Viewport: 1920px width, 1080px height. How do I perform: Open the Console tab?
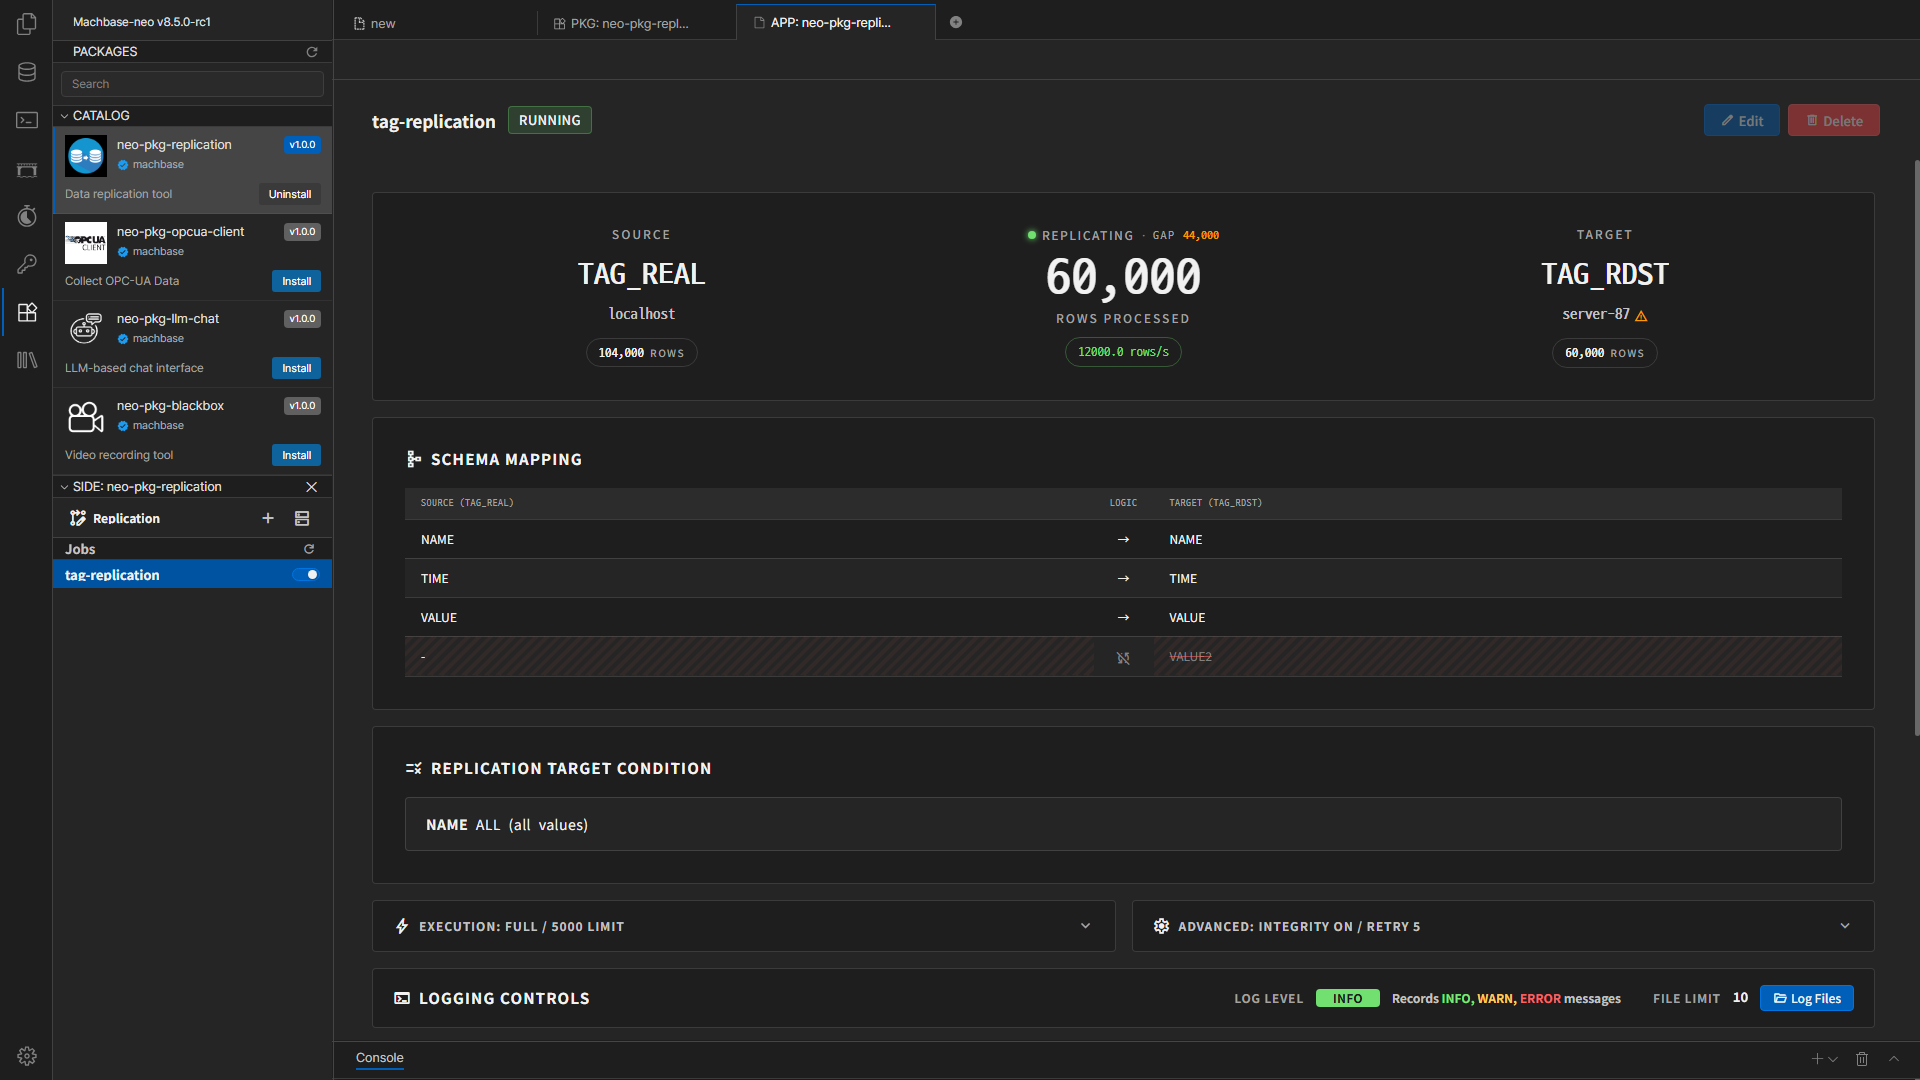tap(380, 1058)
